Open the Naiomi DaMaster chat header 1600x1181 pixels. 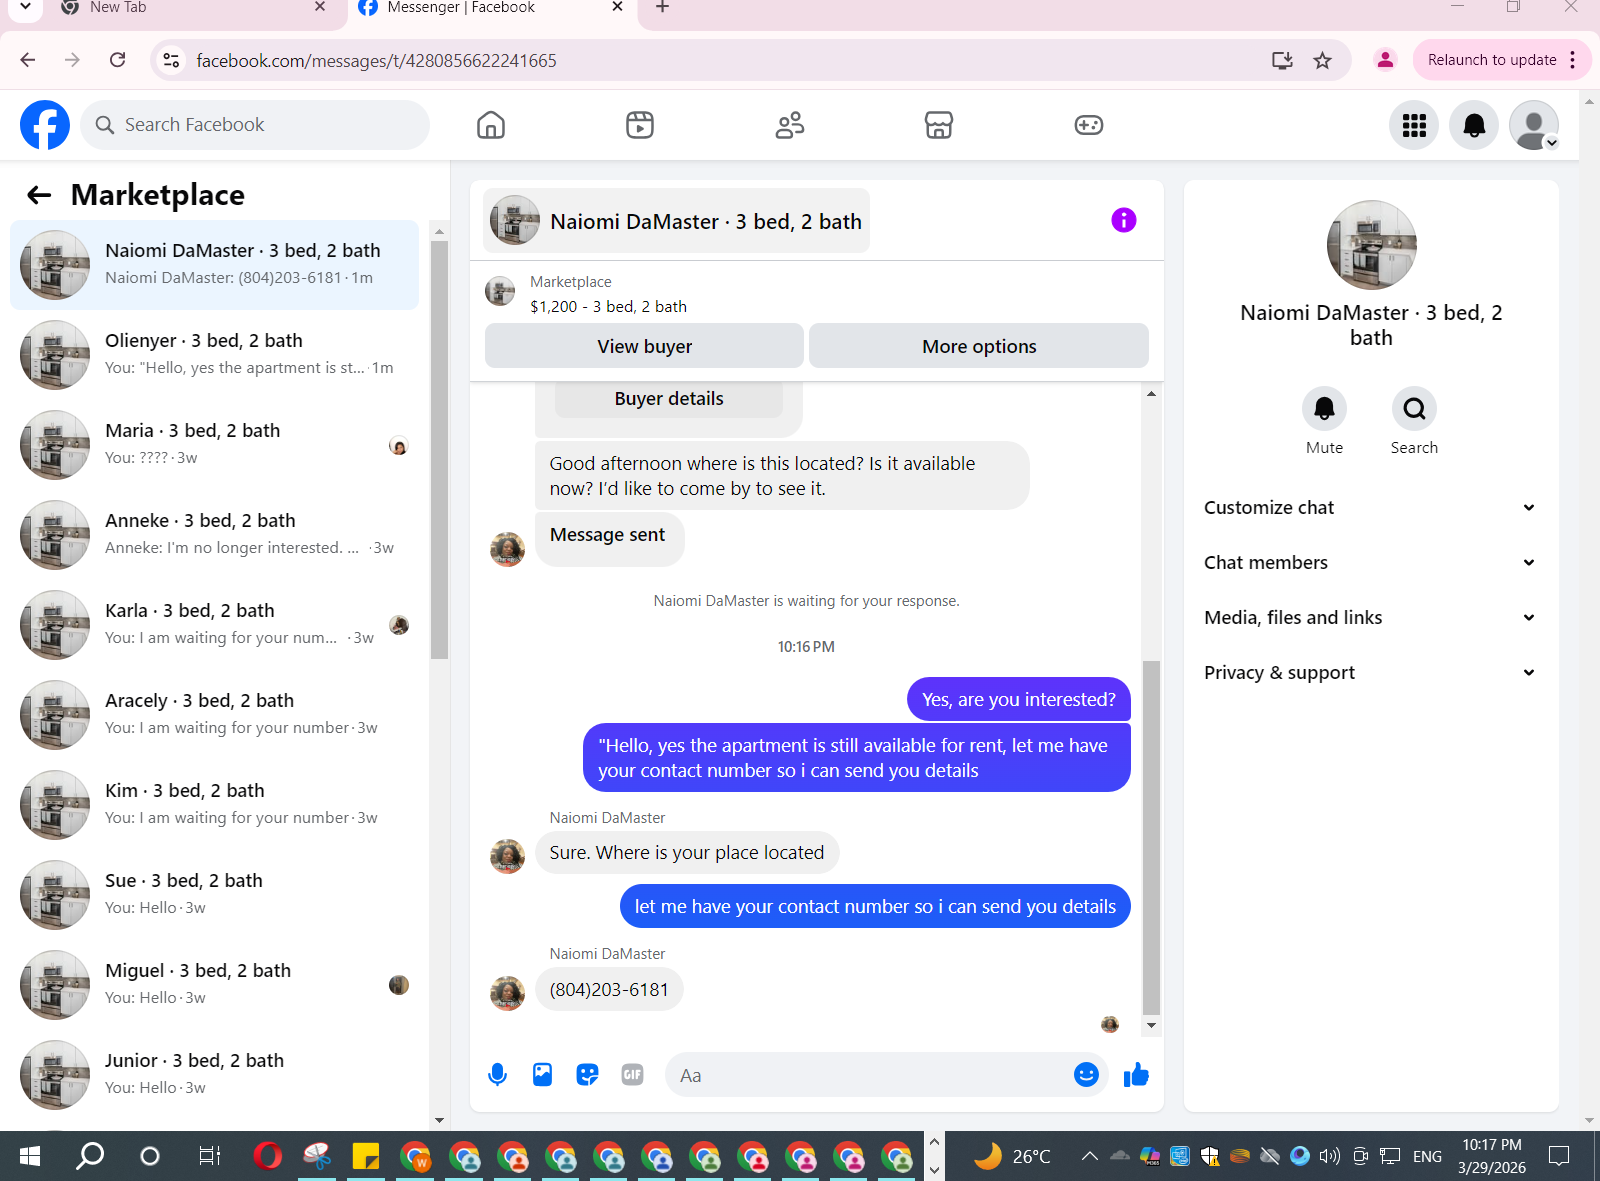677,221
